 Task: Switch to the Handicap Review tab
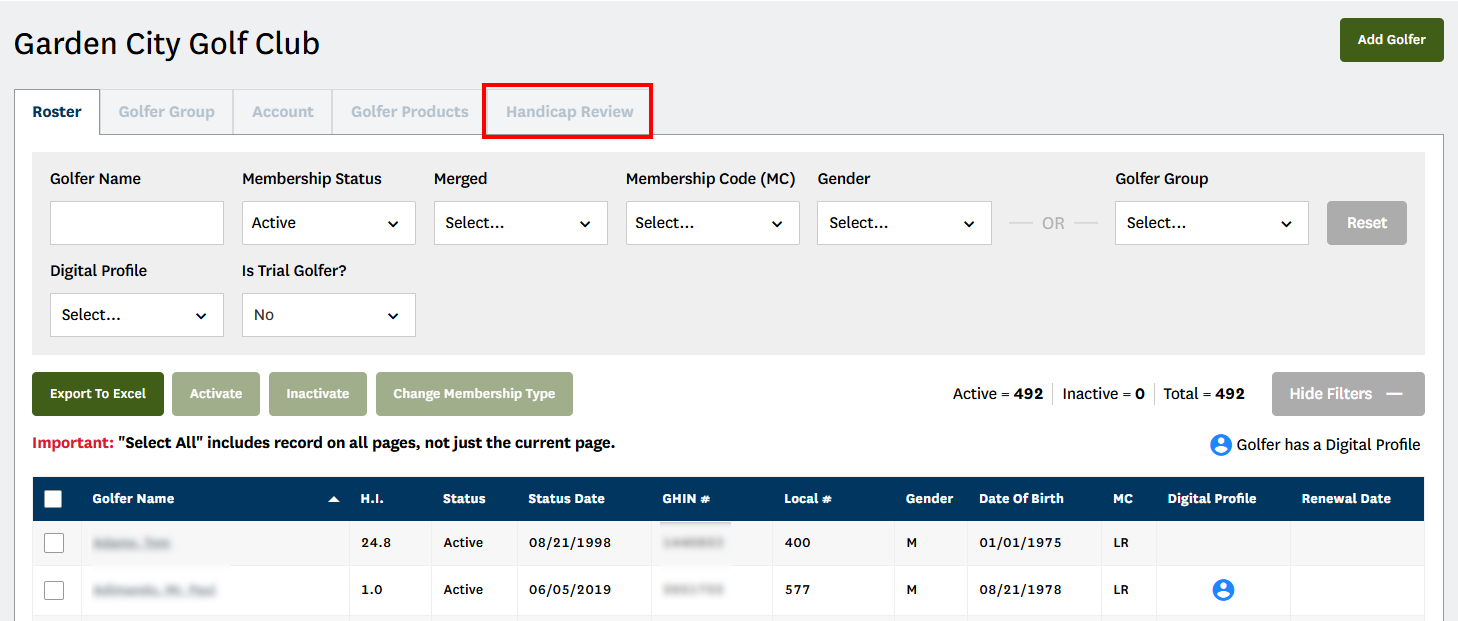click(569, 112)
